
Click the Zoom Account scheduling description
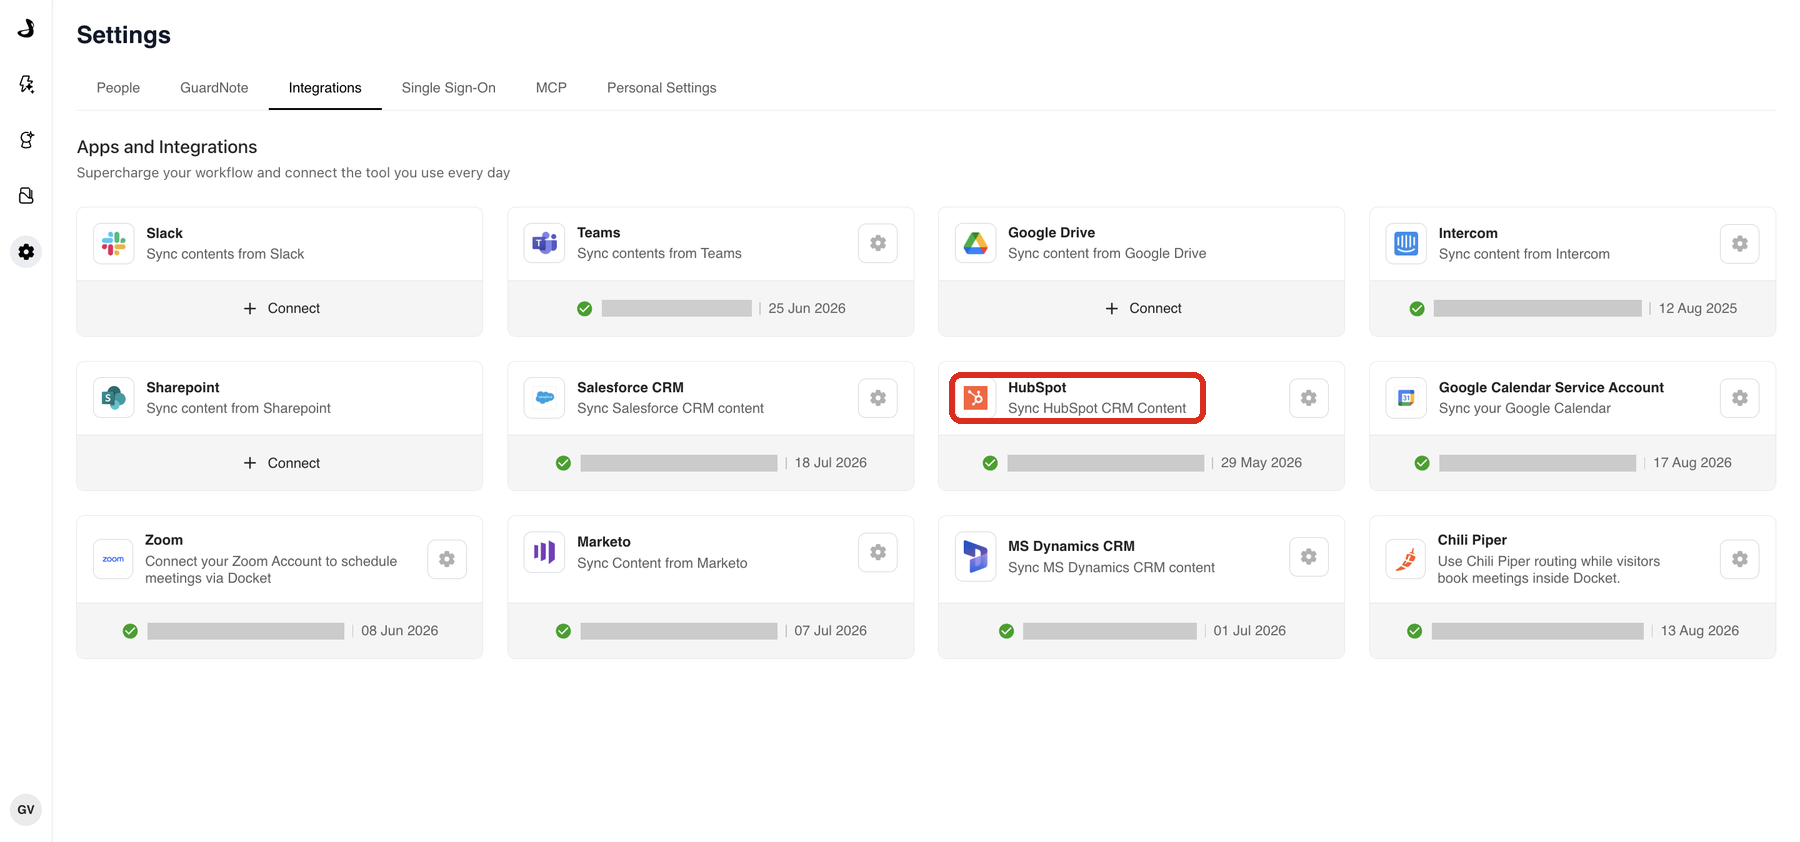pyautogui.click(x=271, y=570)
